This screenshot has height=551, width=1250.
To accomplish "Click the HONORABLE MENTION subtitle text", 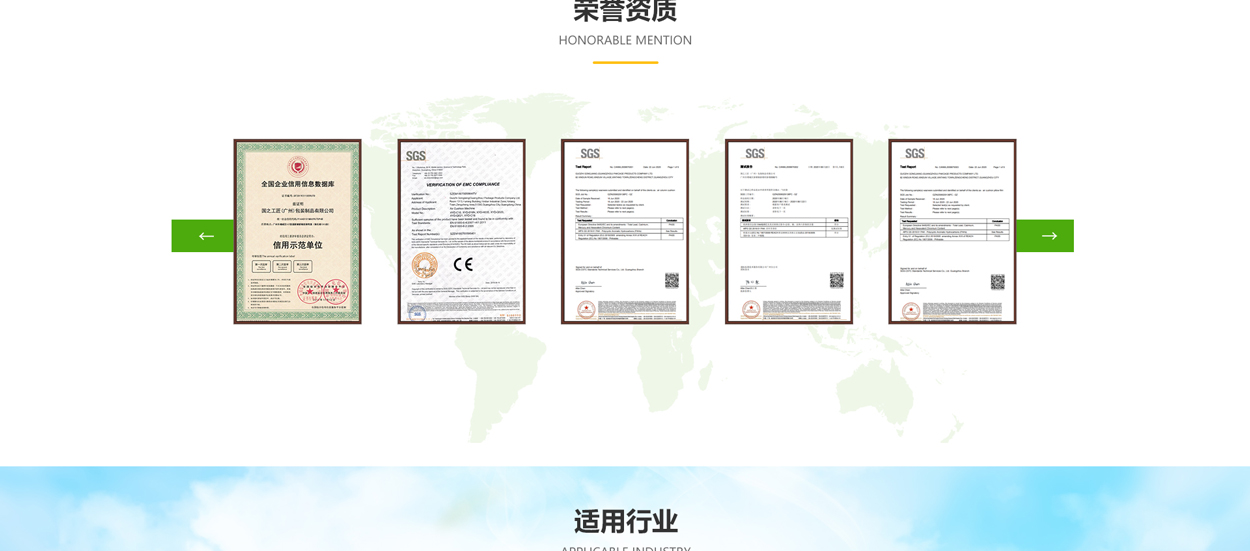I will (625, 40).
